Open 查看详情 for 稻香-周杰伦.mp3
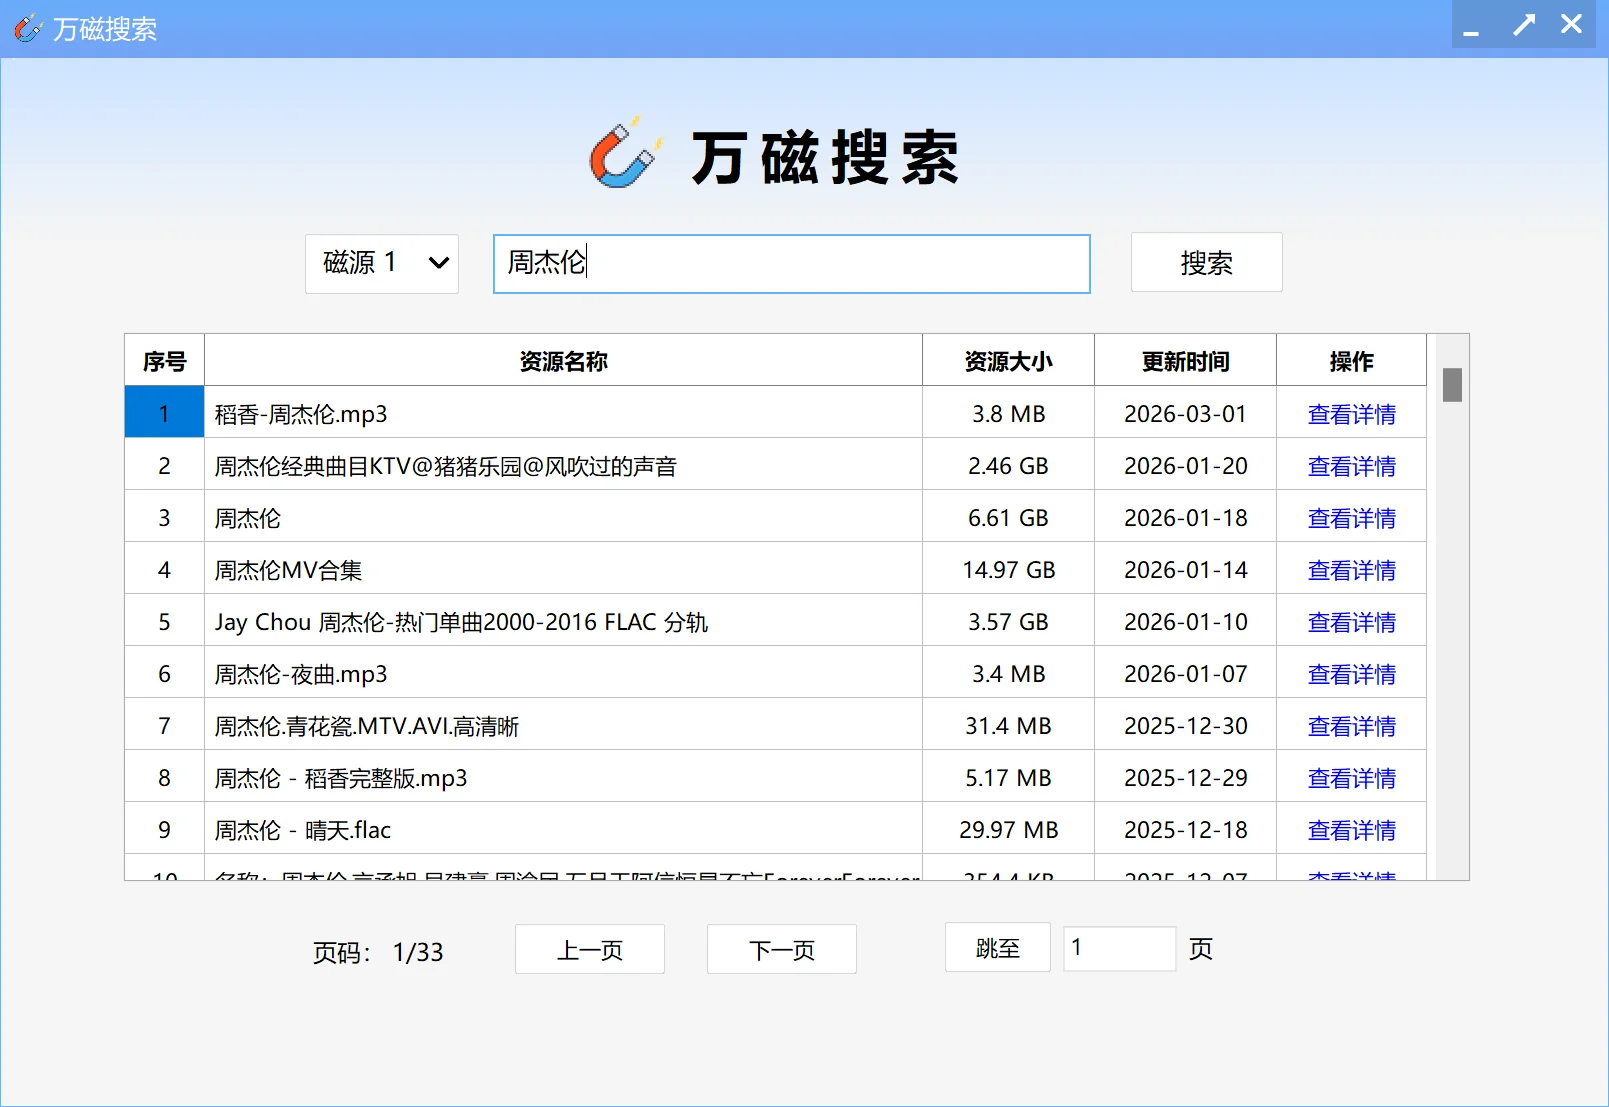This screenshot has width=1609, height=1107. [1351, 414]
